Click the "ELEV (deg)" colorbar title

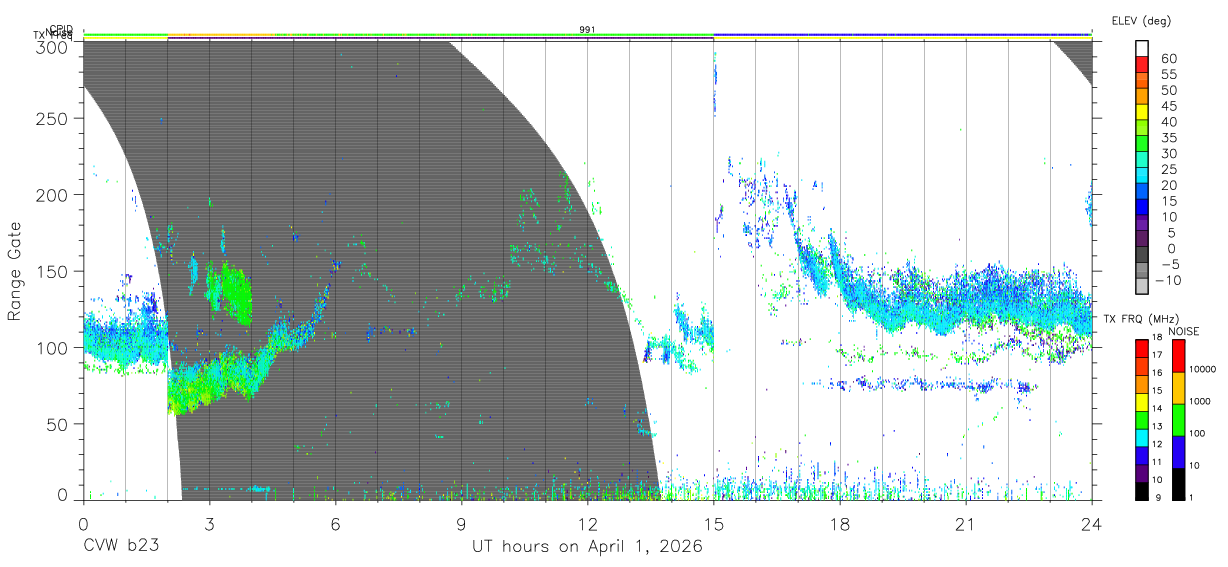pyautogui.click(x=1141, y=20)
